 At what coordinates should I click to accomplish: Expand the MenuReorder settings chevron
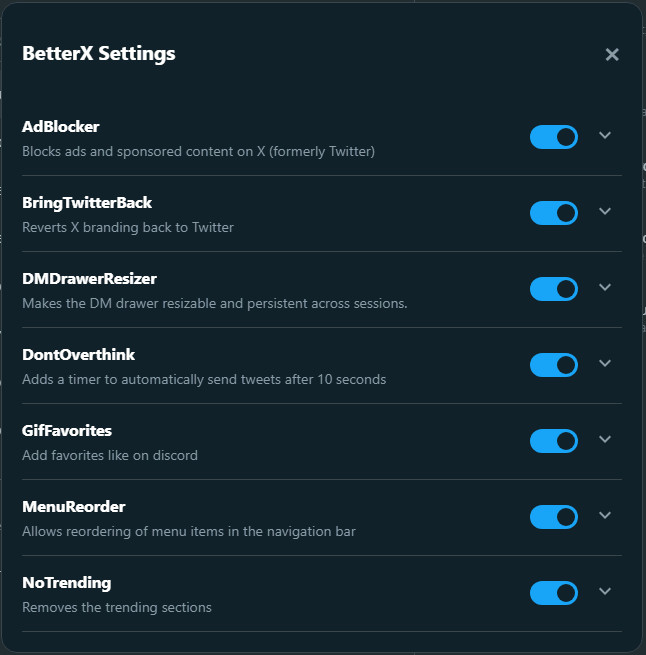[x=604, y=515]
